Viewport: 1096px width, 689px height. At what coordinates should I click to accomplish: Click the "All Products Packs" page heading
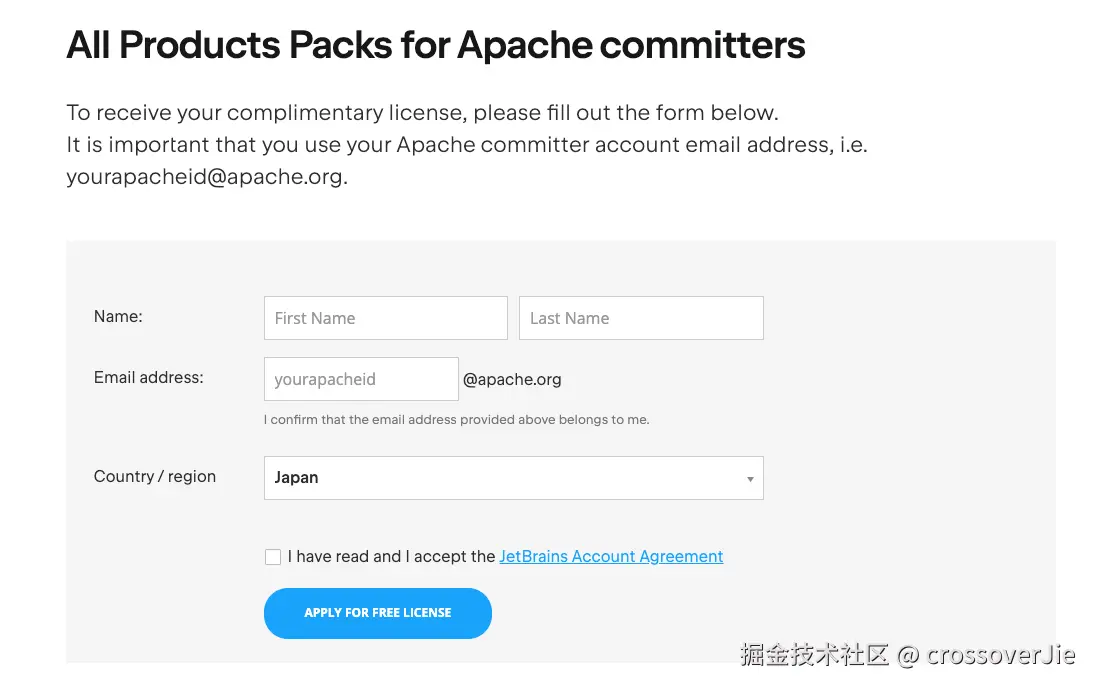435,45
